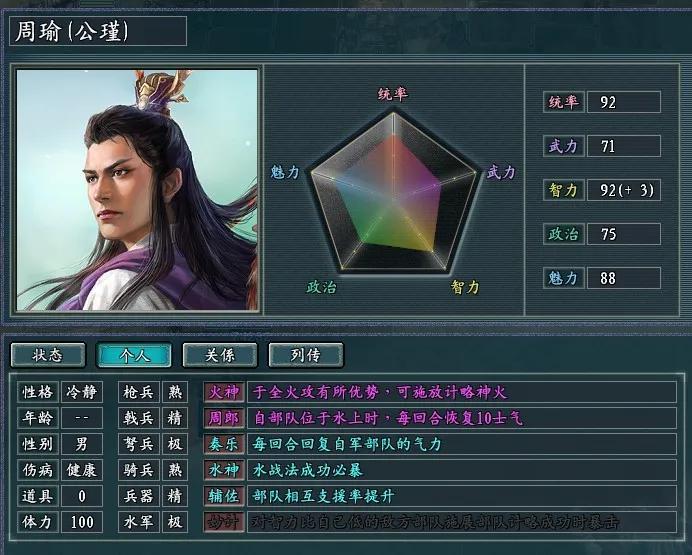This screenshot has width=692, height=555.
Task: Click the 魅力 value field showing 88
Action: [624, 278]
